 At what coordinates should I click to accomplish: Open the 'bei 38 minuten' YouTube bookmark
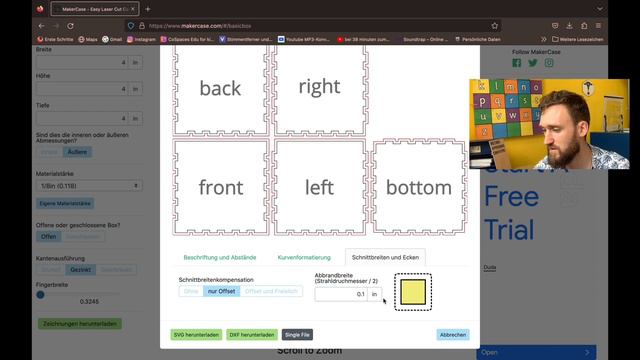[x=363, y=39]
